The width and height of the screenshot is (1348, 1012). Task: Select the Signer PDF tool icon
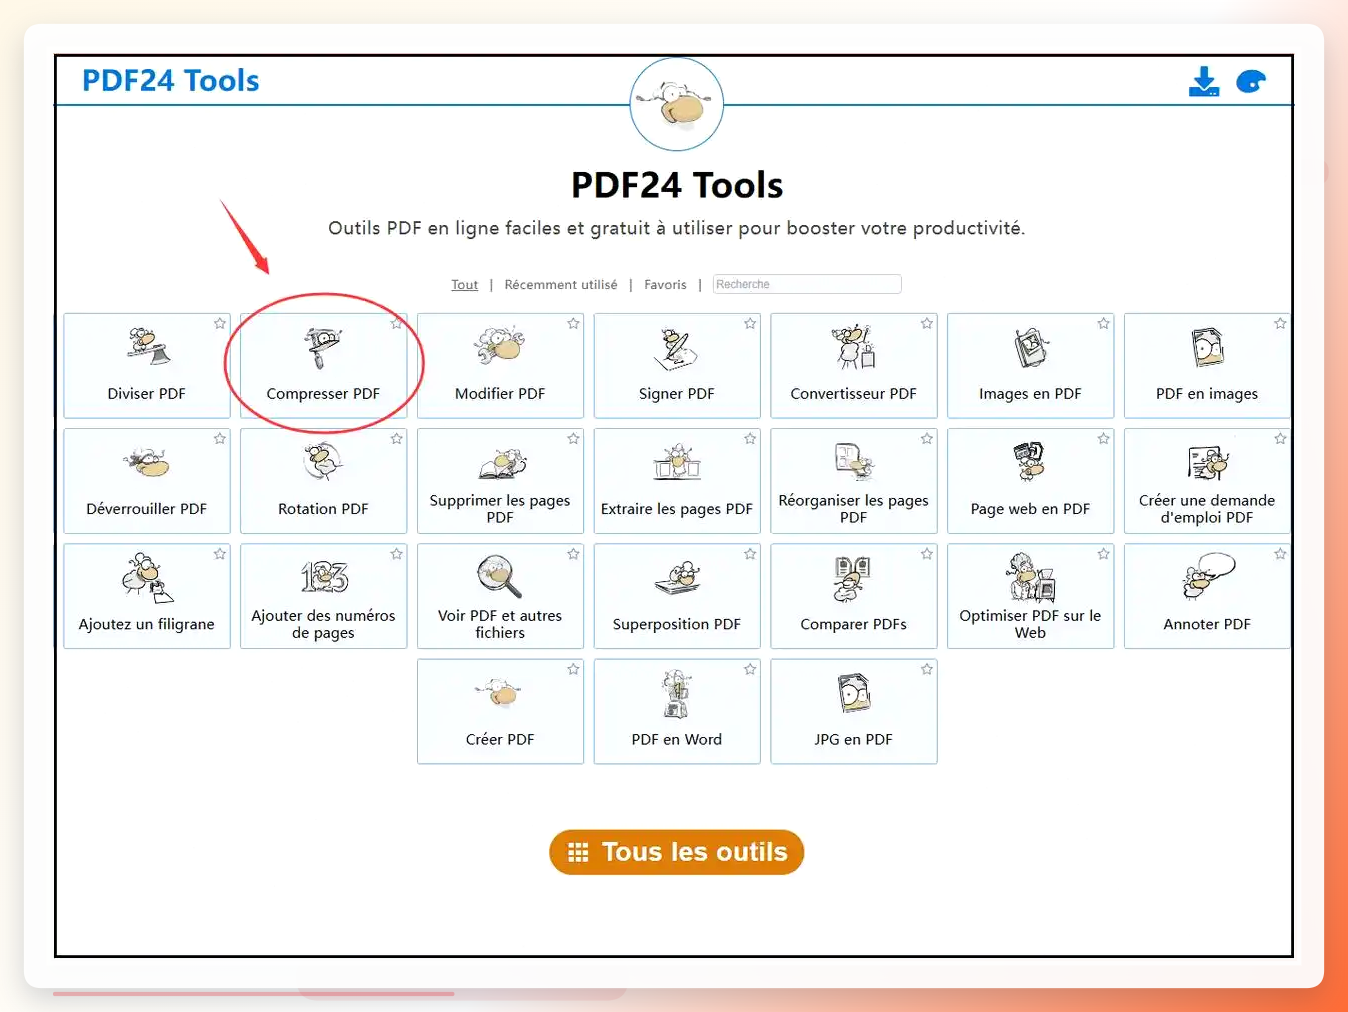click(676, 349)
